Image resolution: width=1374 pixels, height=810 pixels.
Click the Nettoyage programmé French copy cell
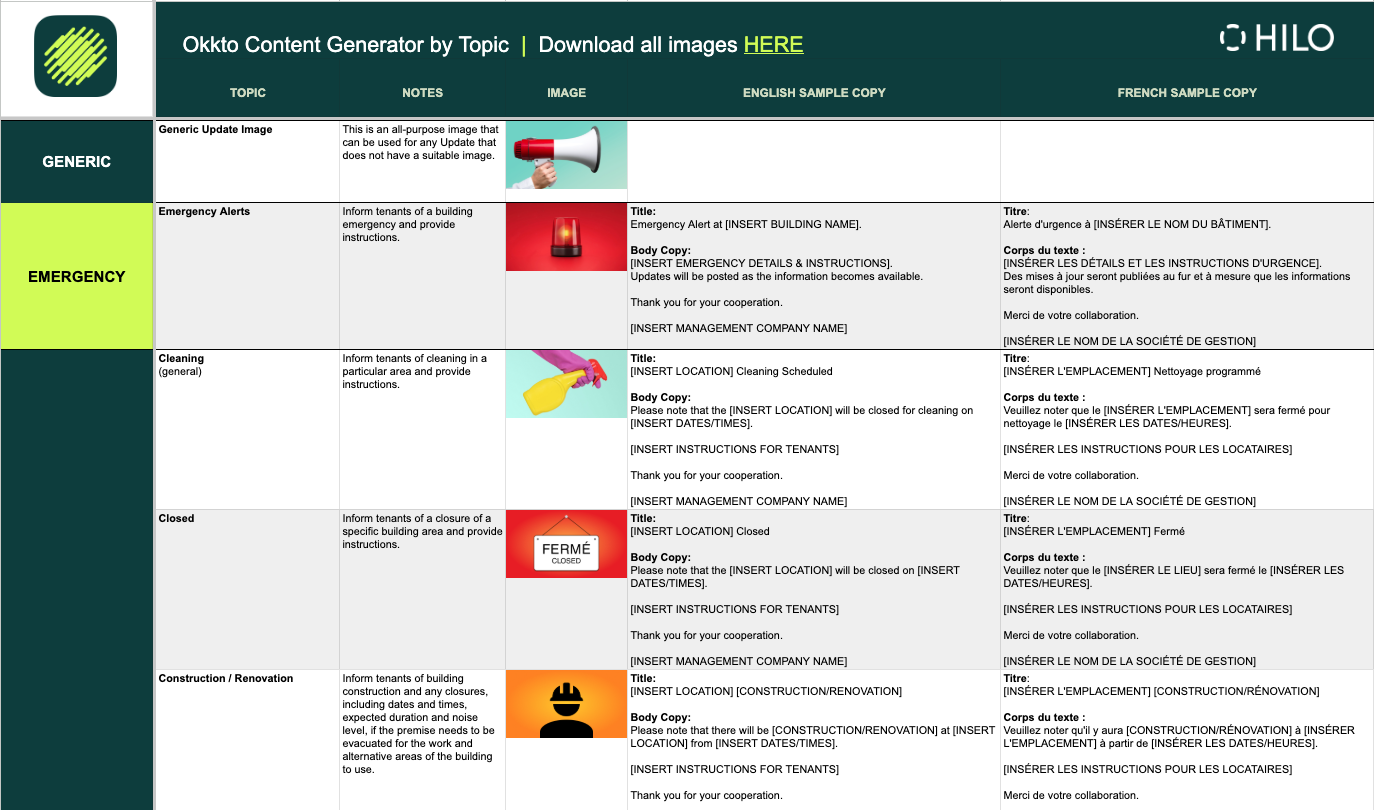click(x=1187, y=430)
